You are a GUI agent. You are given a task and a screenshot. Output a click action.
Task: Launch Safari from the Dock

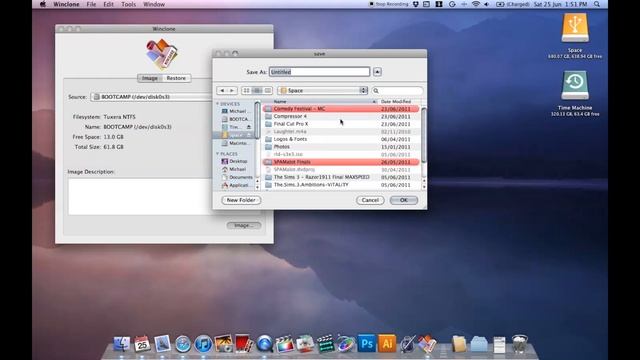(x=183, y=344)
